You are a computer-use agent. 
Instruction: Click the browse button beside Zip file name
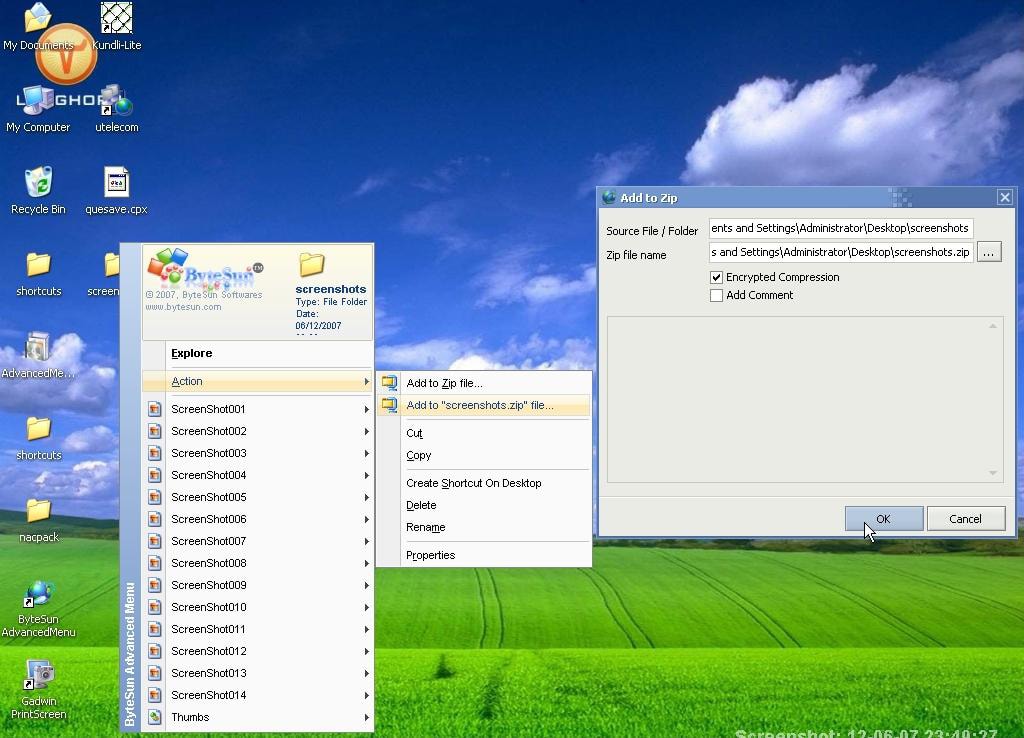[x=989, y=252]
